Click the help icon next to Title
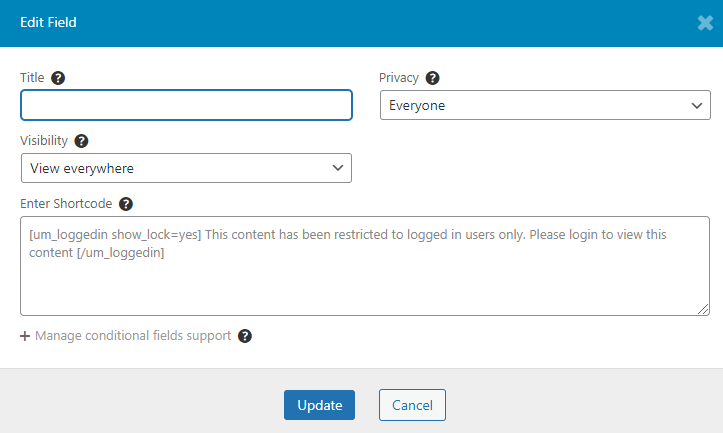723x433 pixels. pyautogui.click(x=58, y=78)
